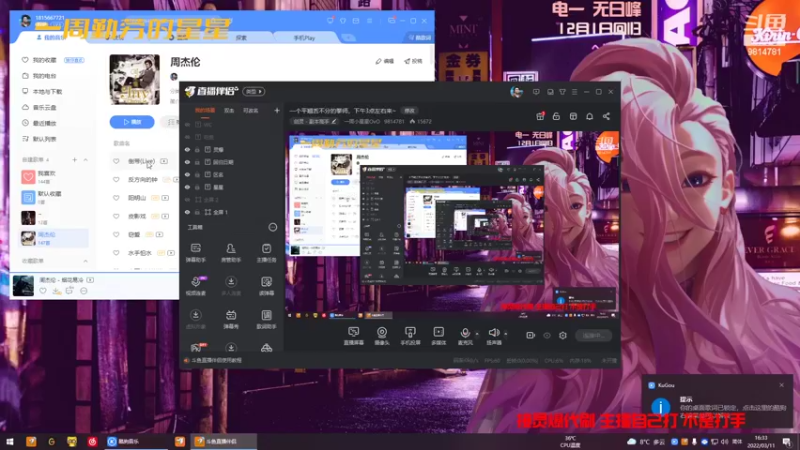Toggle preview eye icon near settings

547,335
